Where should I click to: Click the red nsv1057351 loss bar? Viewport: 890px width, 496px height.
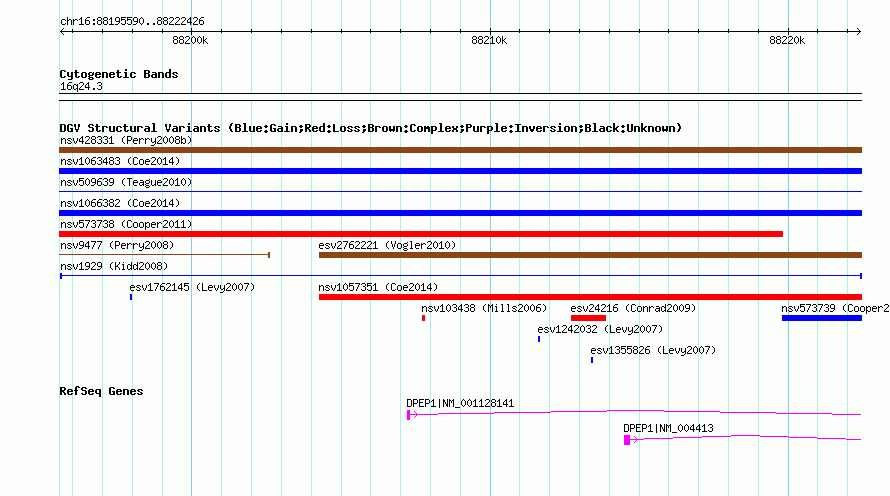[590, 297]
